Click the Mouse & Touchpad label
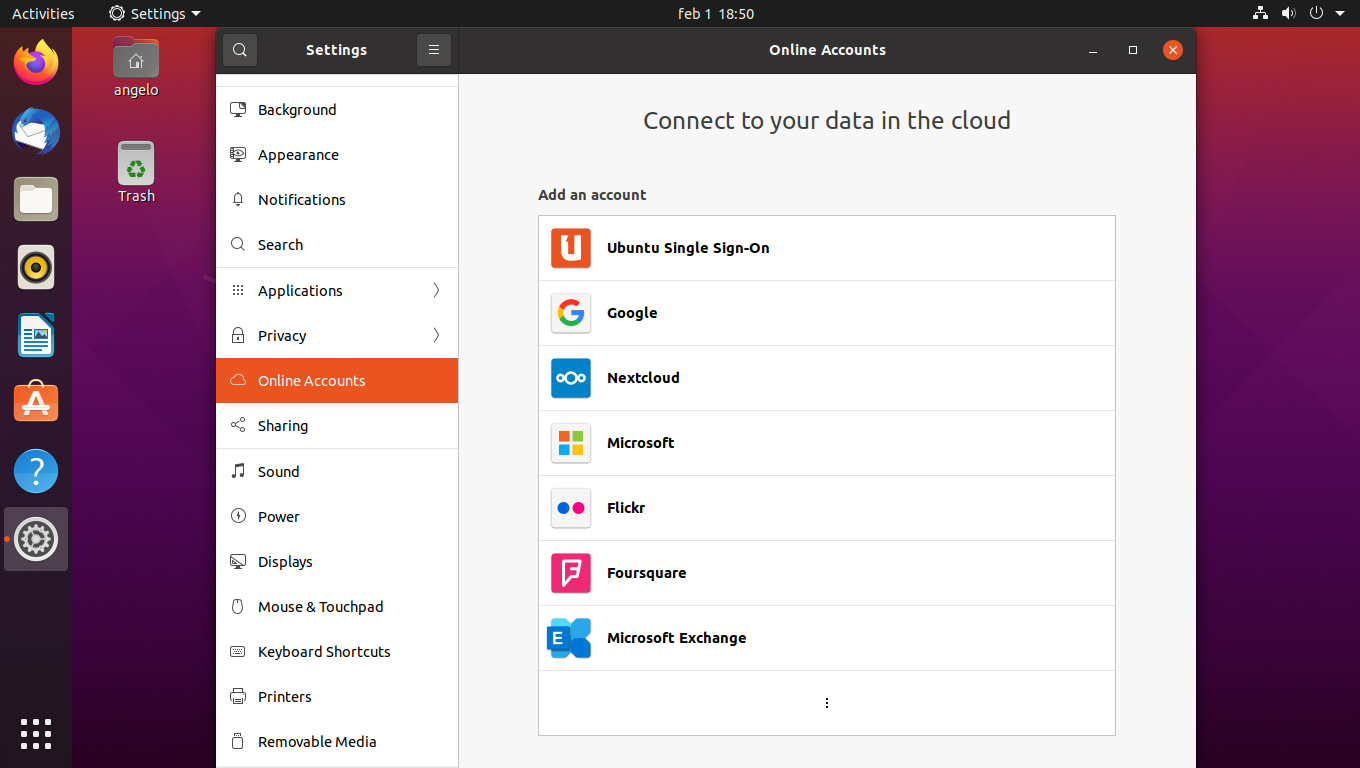This screenshot has width=1360, height=768. point(320,607)
